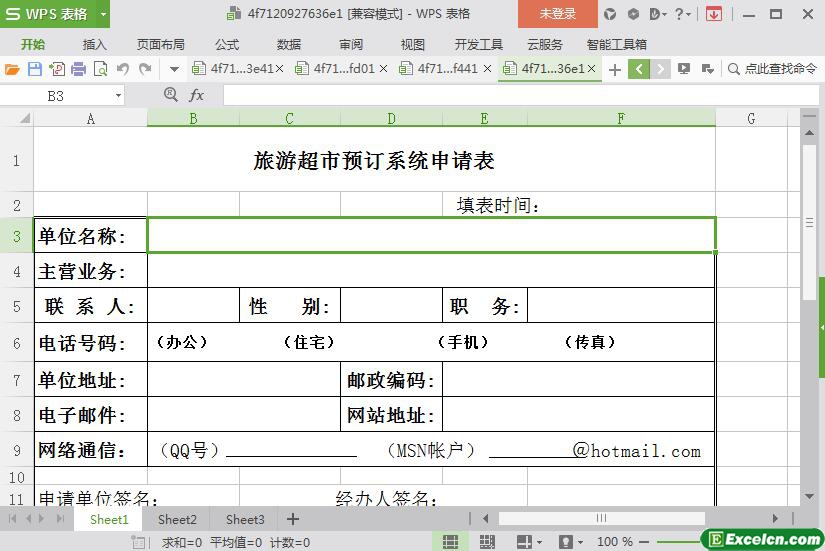Image resolution: width=825 pixels, height=551 pixels.
Task: Switch to the 4f71...f441 document tab
Action: tap(440, 68)
